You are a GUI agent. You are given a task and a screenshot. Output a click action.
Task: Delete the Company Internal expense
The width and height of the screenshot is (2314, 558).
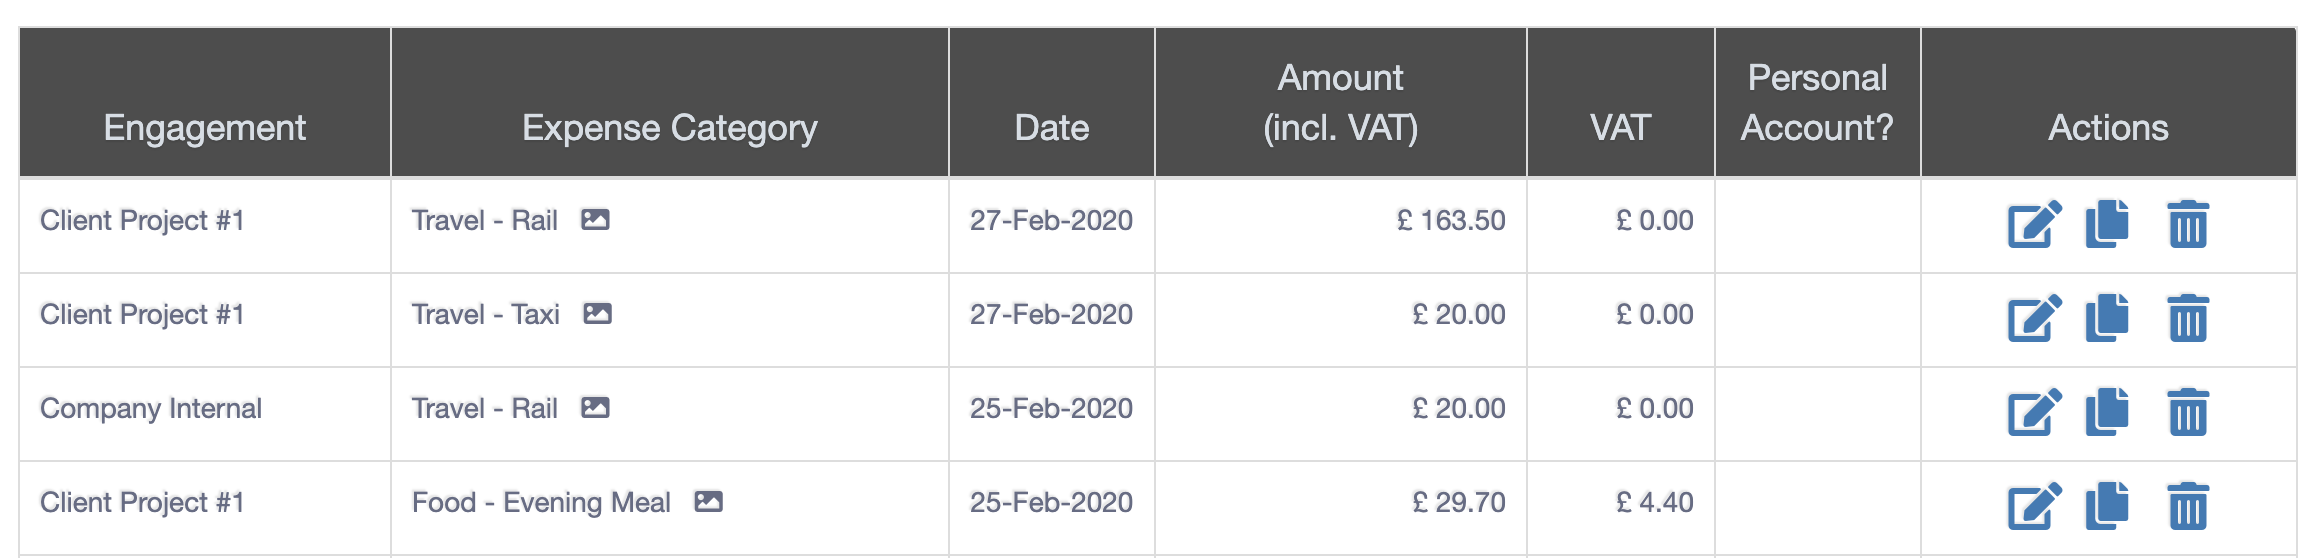(x=2188, y=412)
